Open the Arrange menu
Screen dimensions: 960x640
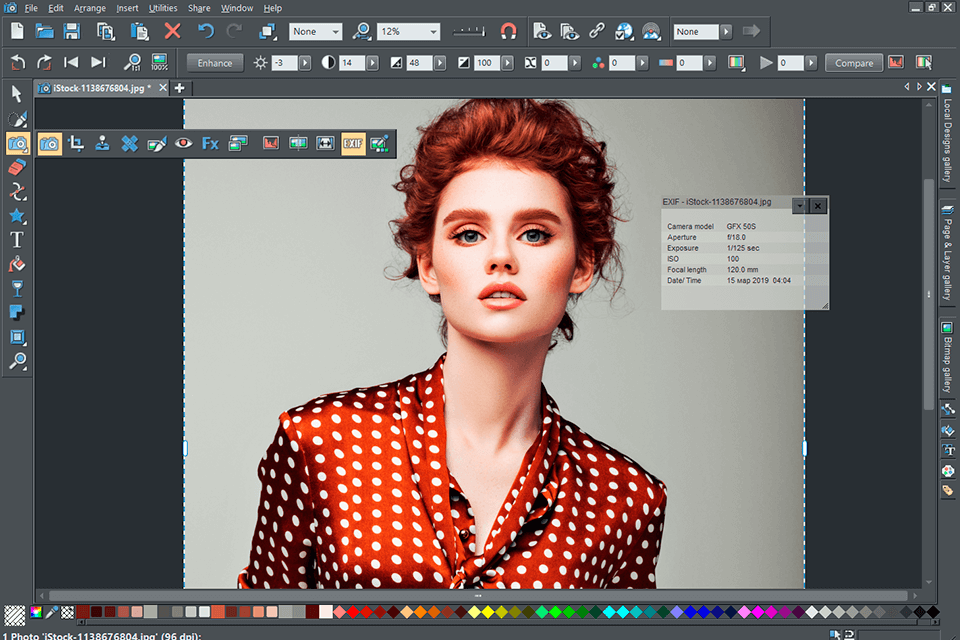(89, 8)
